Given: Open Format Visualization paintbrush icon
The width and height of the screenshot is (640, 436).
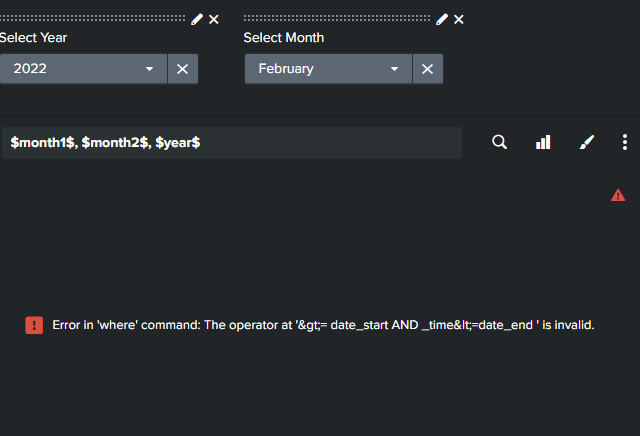Looking at the screenshot, I should [587, 143].
